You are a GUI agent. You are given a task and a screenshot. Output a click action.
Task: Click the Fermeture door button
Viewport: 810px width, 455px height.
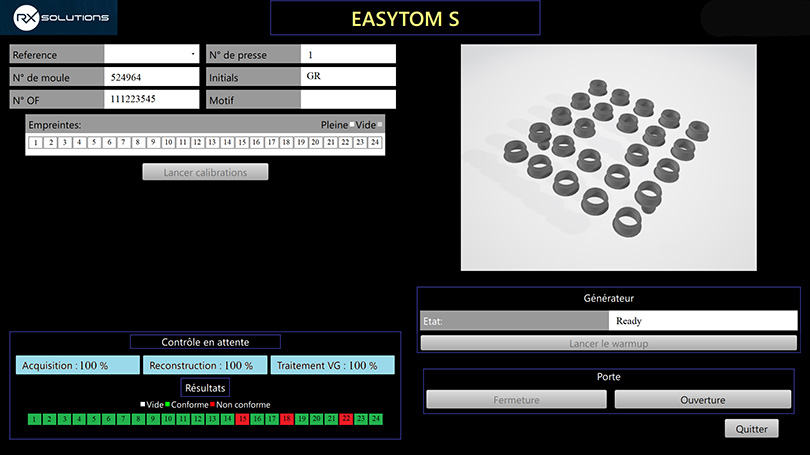516,400
